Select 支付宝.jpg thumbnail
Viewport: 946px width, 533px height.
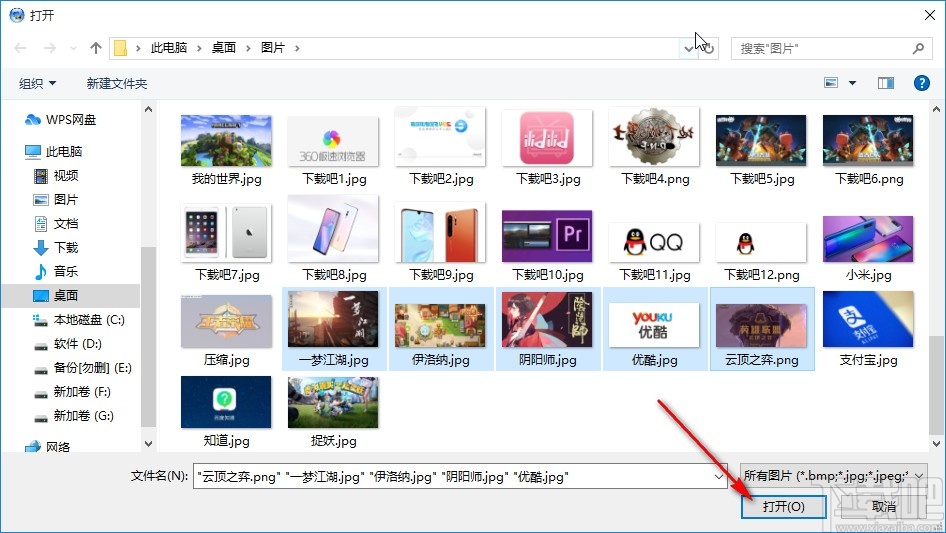pyautogui.click(x=868, y=319)
